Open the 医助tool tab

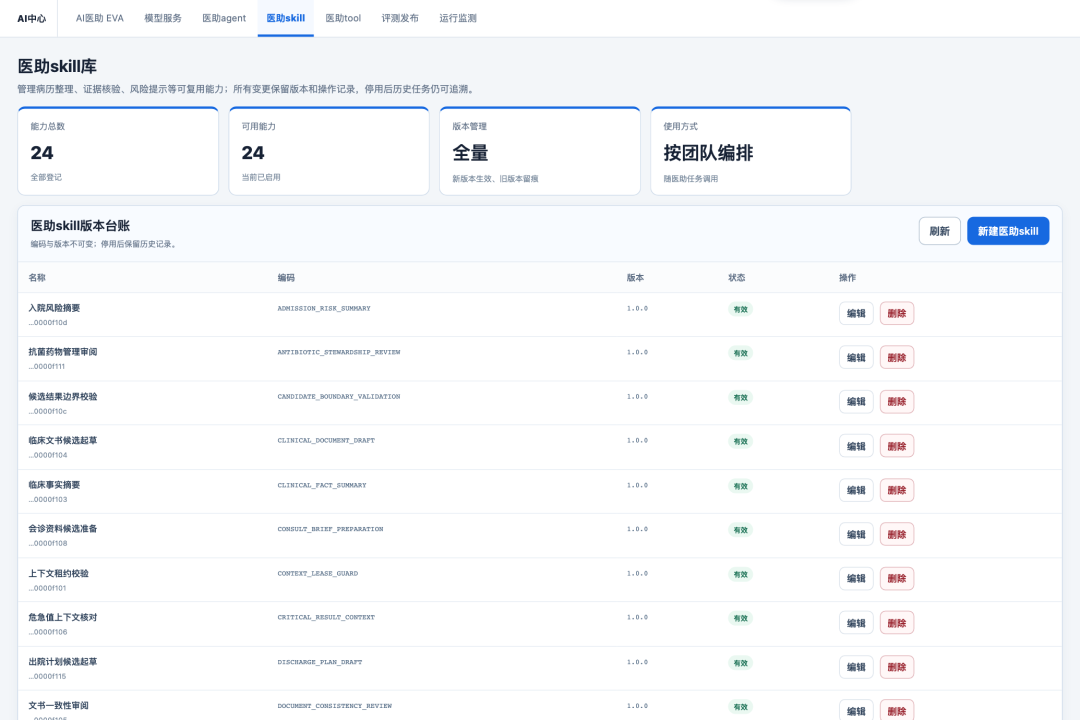pyautogui.click(x=343, y=18)
